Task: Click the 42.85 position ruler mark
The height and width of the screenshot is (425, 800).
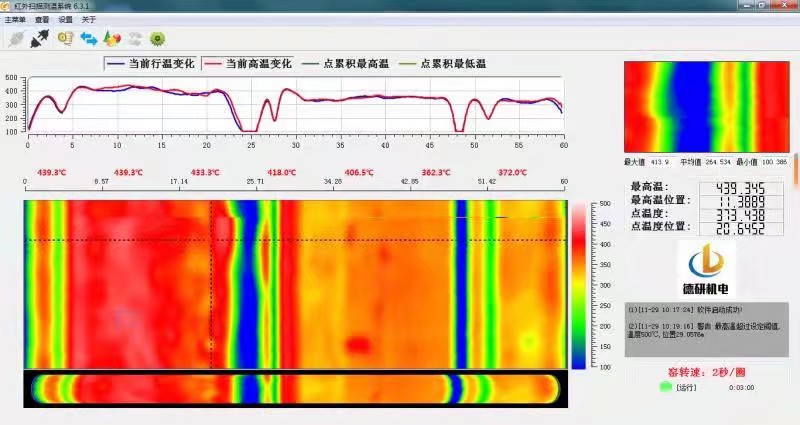Action: click(x=410, y=181)
